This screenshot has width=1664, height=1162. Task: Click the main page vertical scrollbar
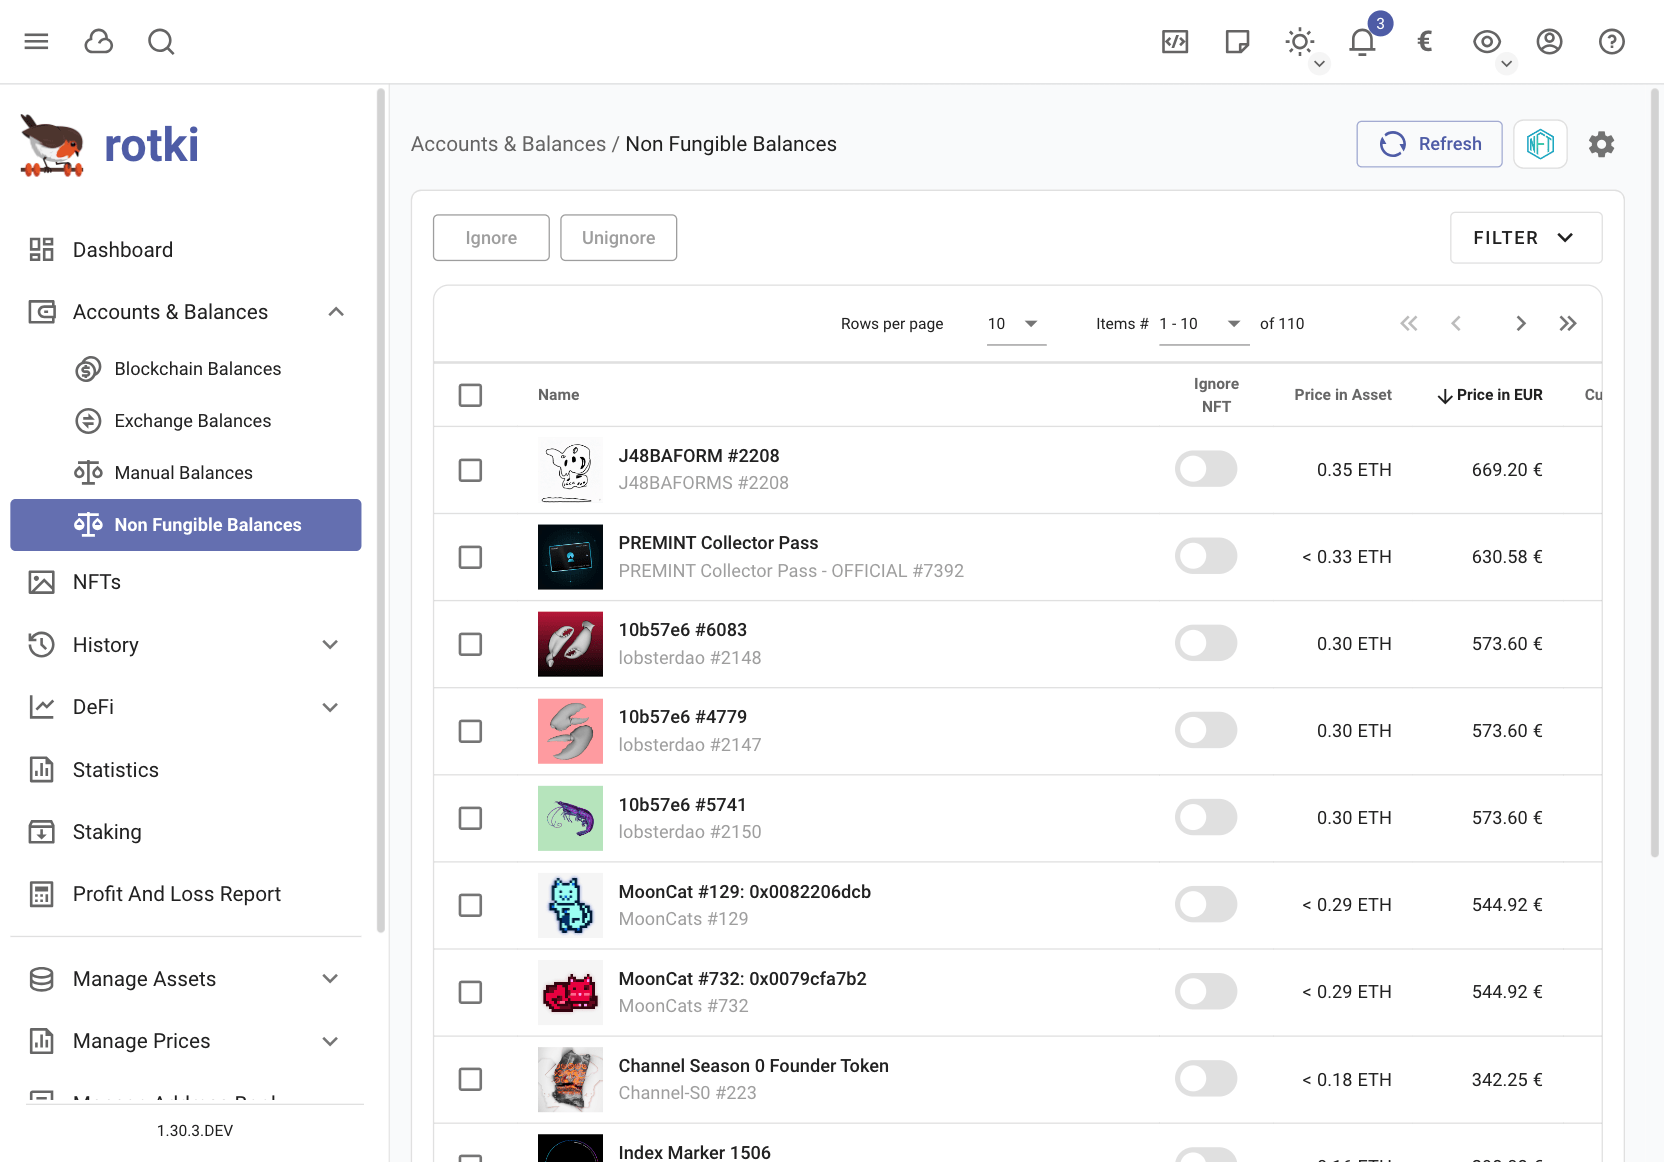click(x=1654, y=472)
